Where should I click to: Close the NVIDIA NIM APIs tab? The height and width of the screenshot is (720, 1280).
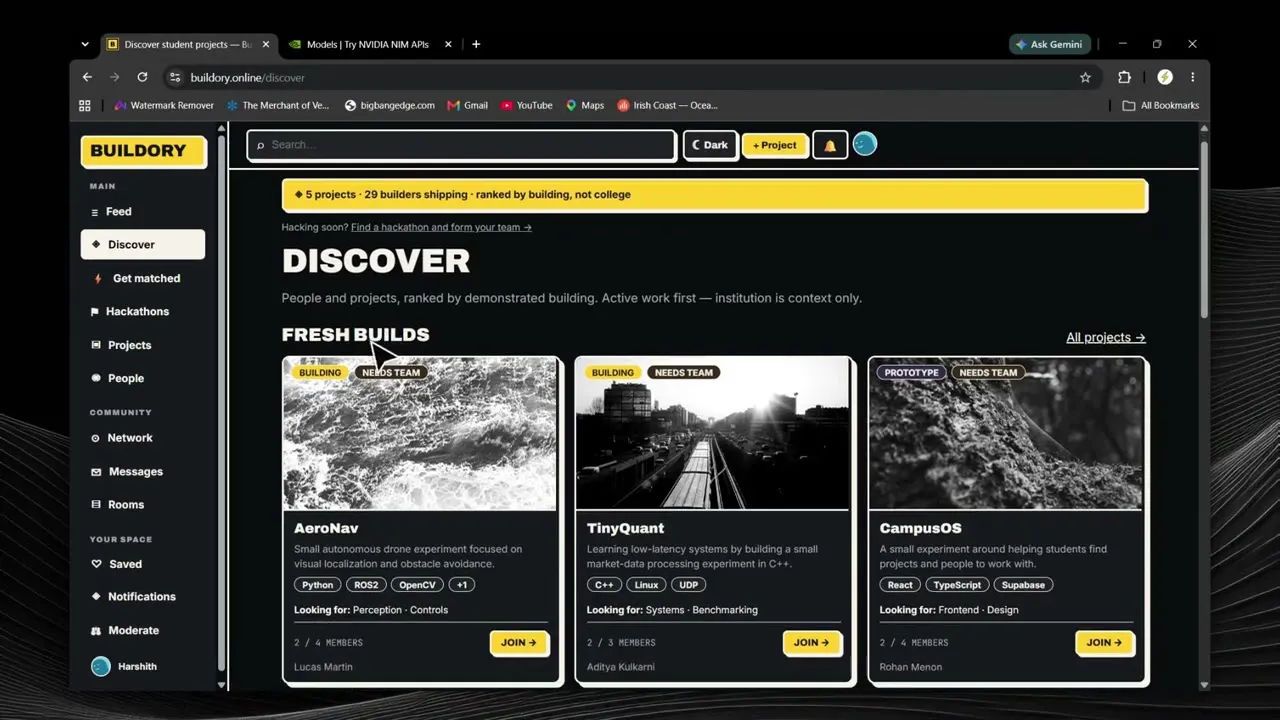click(448, 44)
